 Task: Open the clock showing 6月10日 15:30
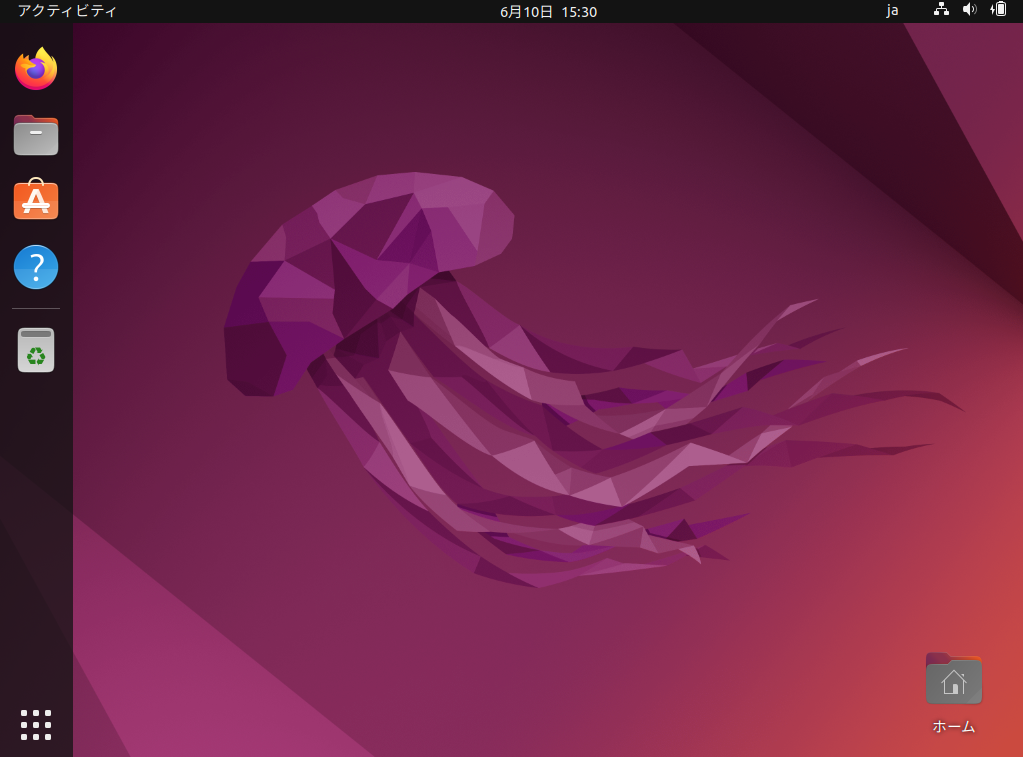pos(548,12)
